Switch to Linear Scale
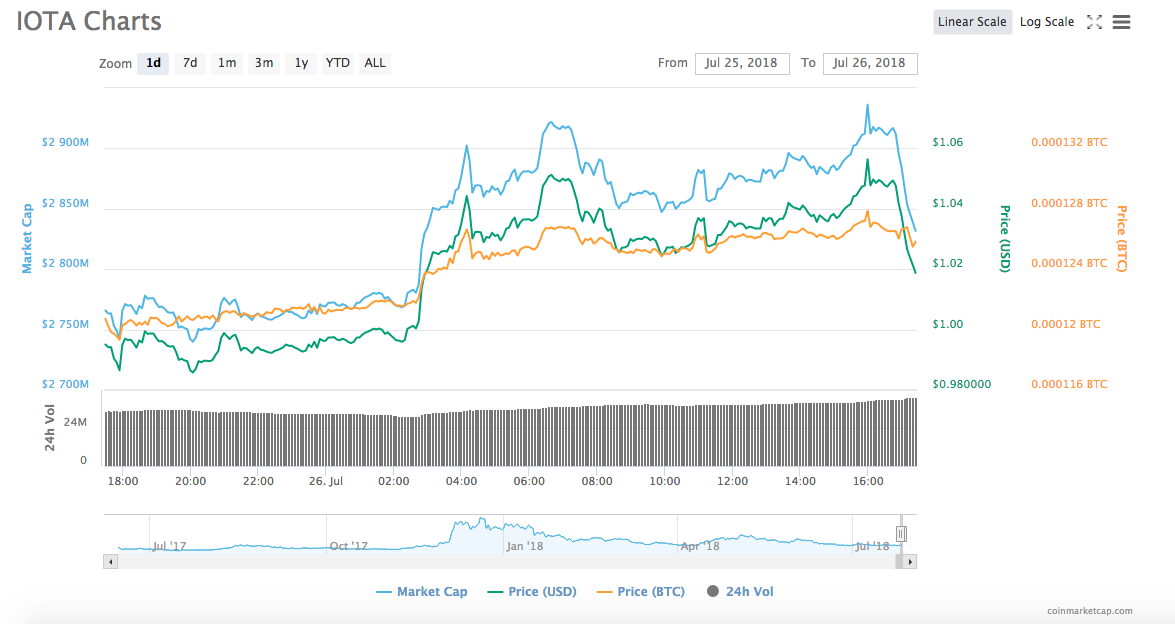This screenshot has height=624, width=1175. 972,22
